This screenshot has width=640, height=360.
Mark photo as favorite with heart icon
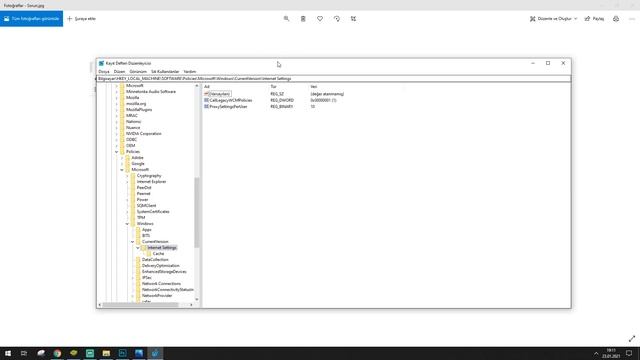320,19
